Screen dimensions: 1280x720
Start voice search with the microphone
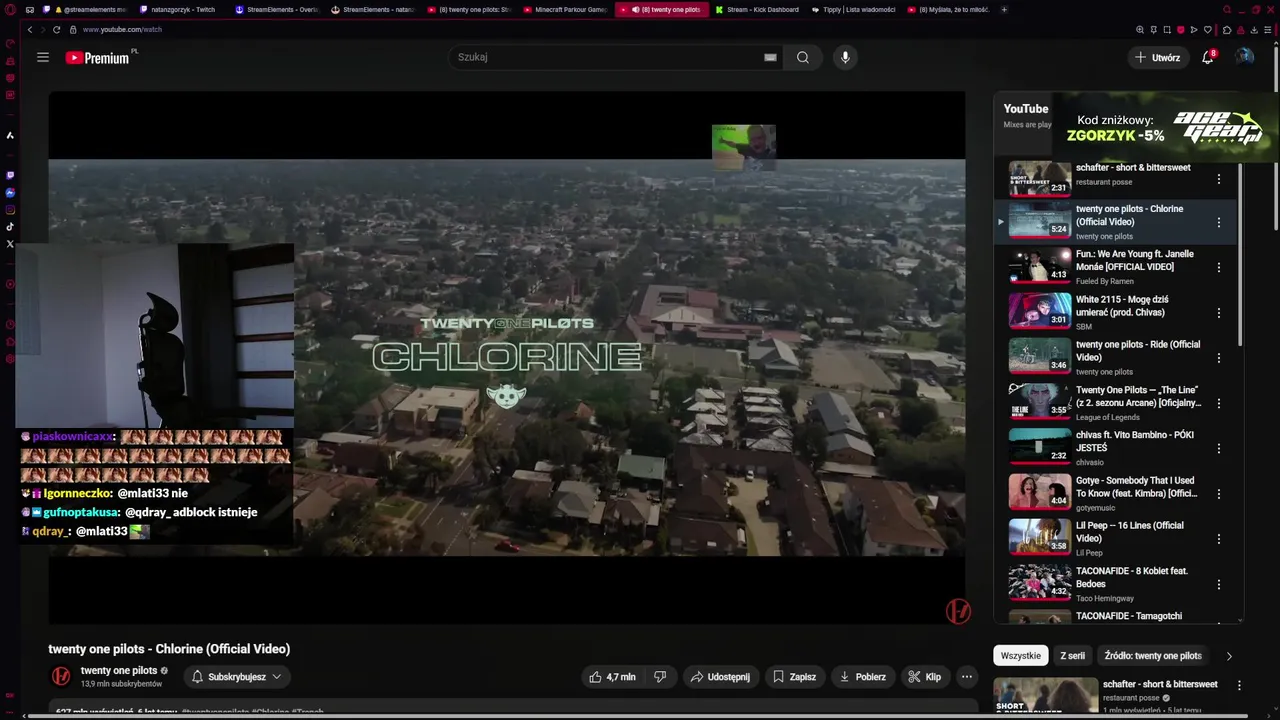pyautogui.click(x=845, y=57)
